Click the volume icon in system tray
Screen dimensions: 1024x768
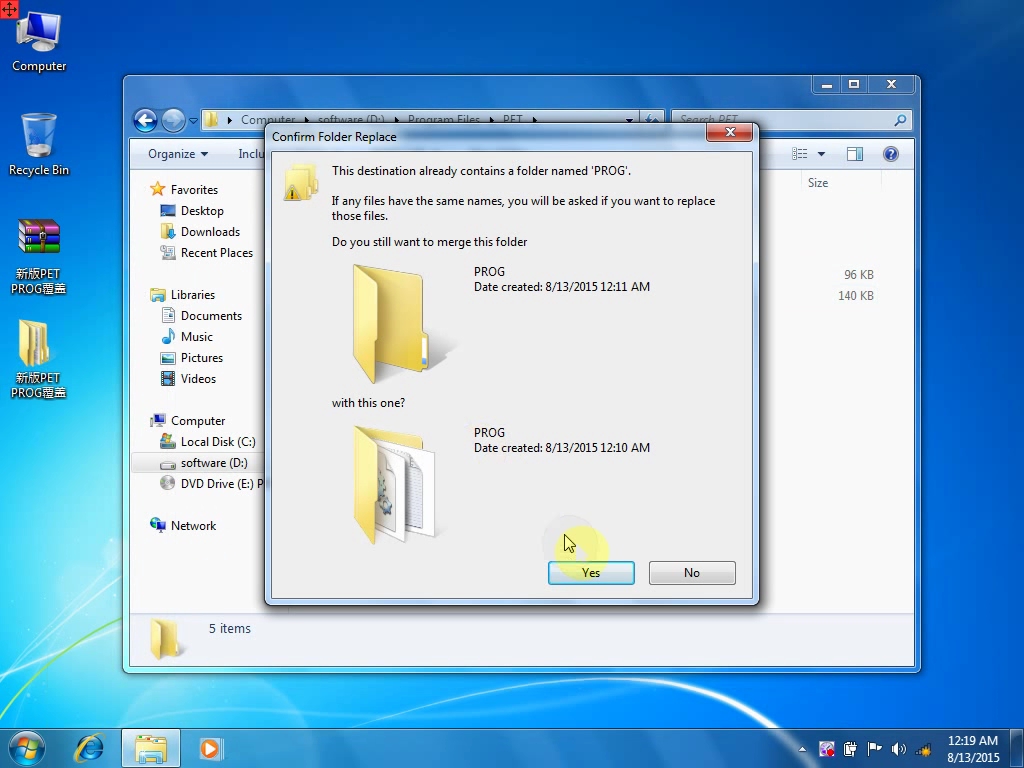(898, 749)
